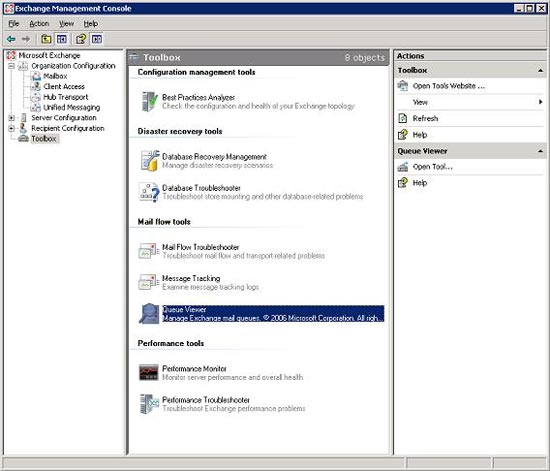Open the View submenu arrow in Actions

pos(541,102)
